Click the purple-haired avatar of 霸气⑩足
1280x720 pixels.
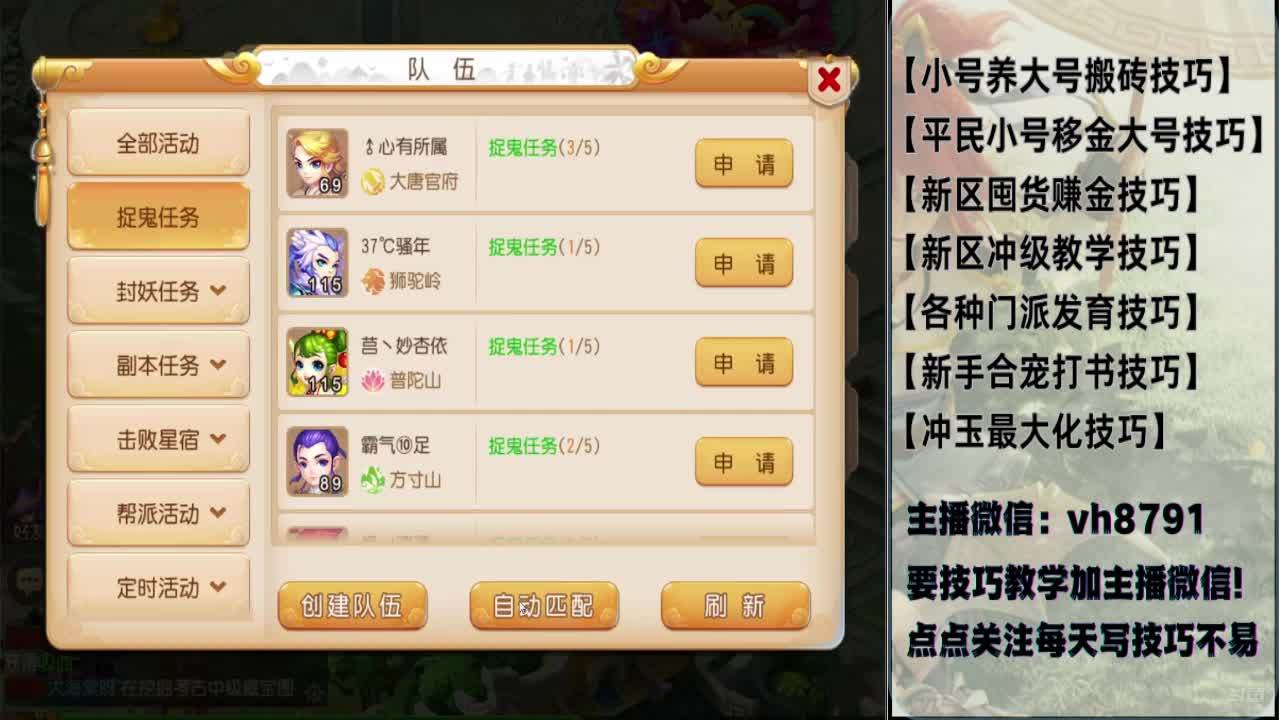pyautogui.click(x=317, y=461)
